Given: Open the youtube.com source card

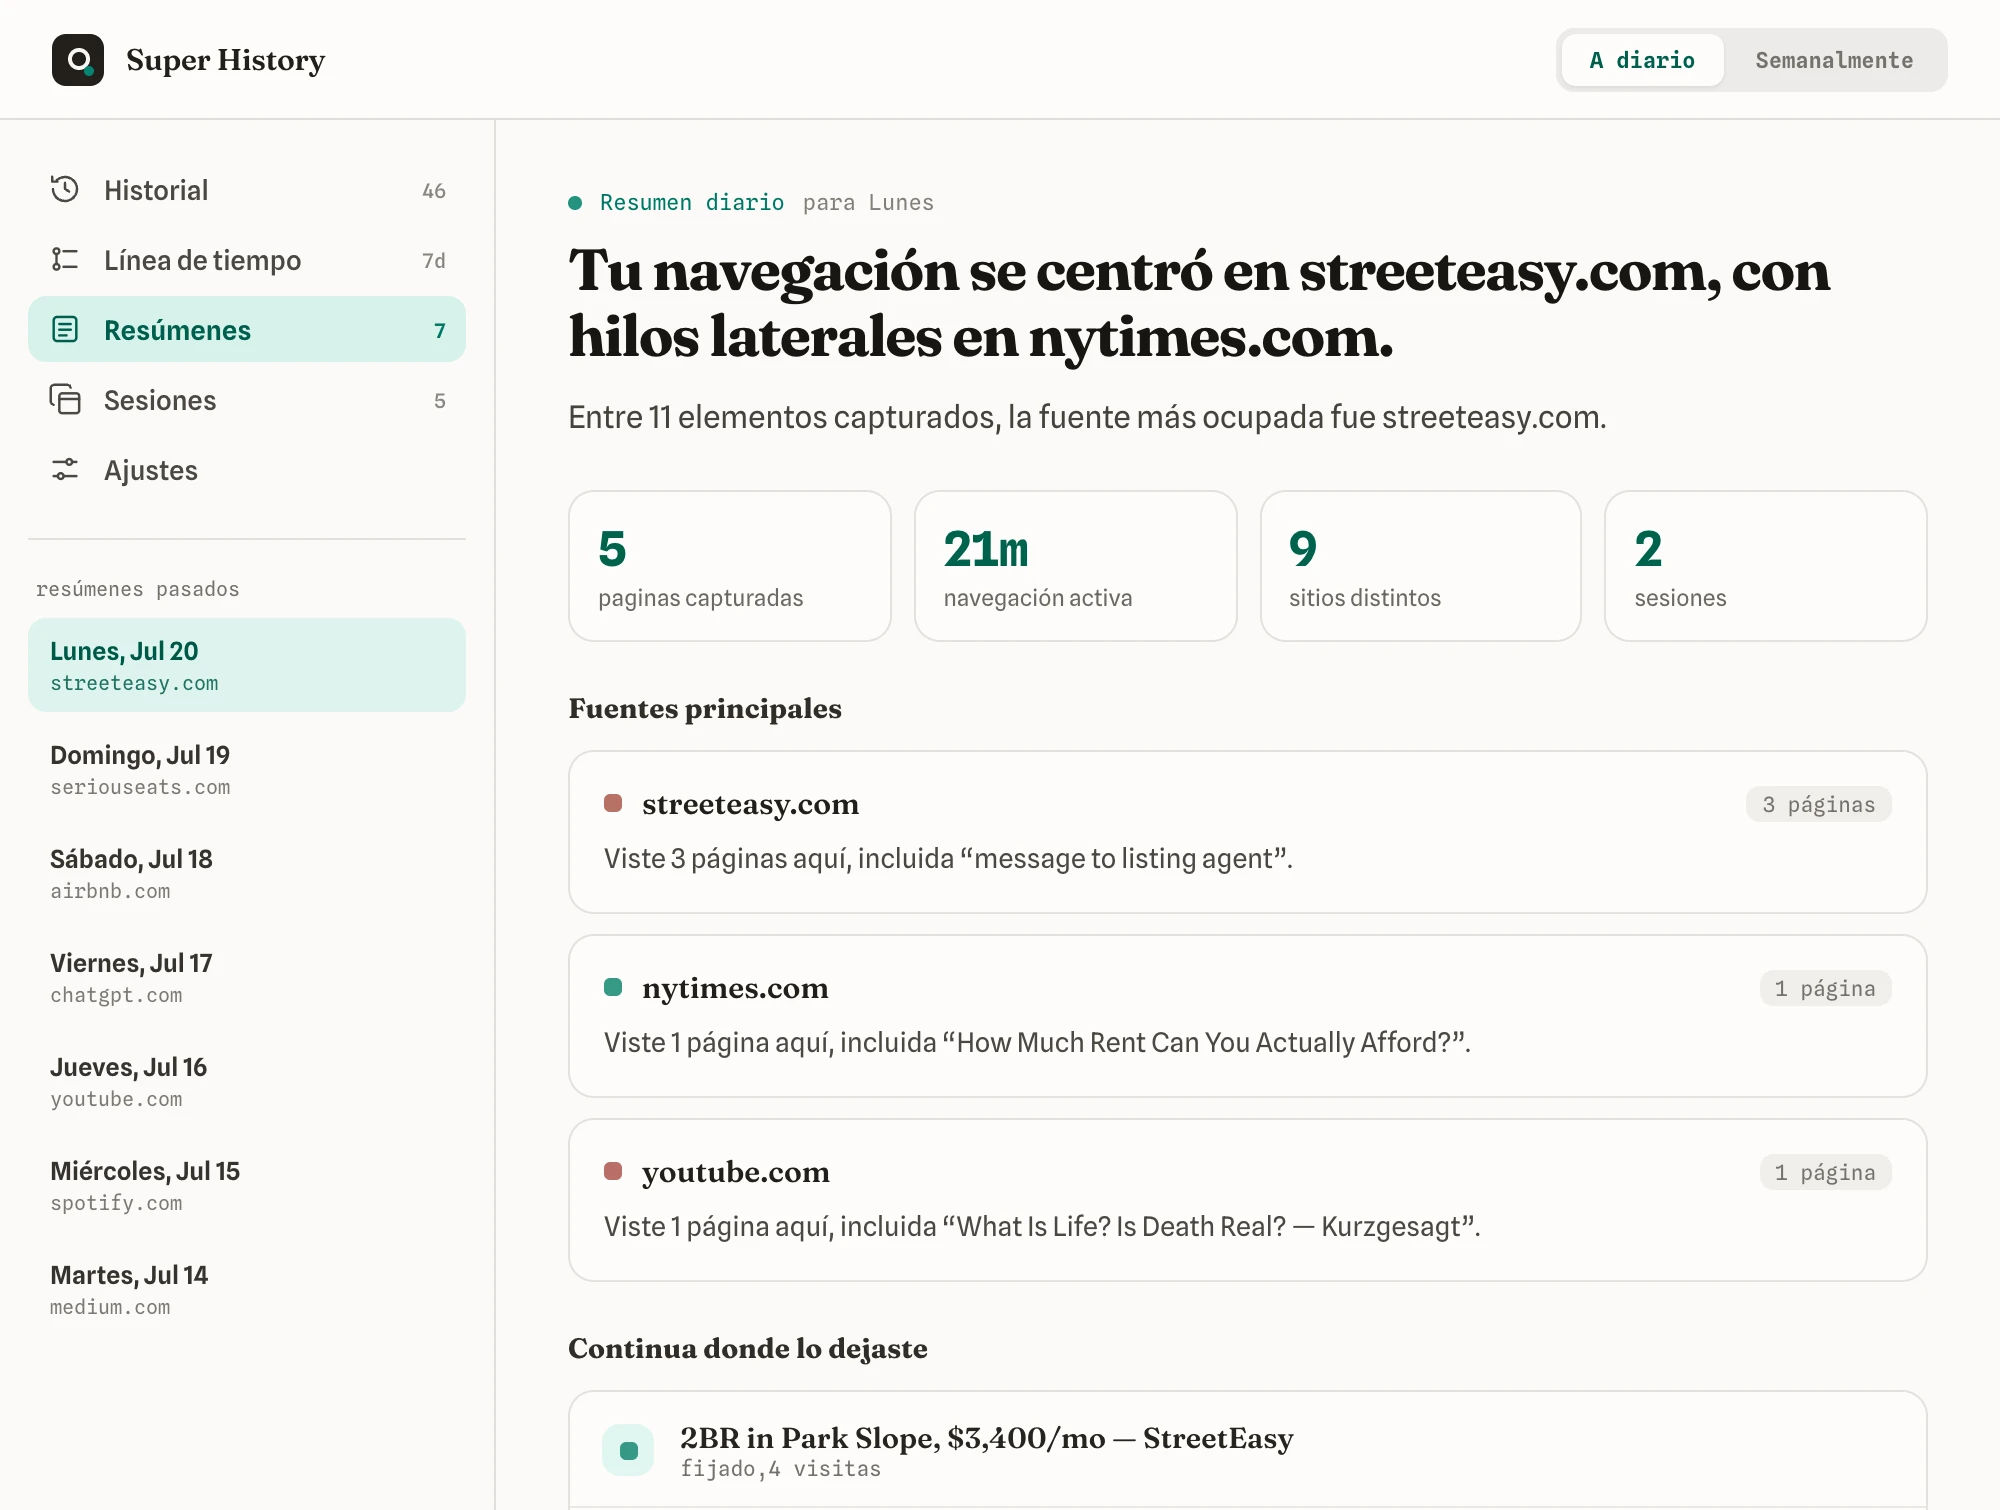Looking at the screenshot, I should pos(1248,1200).
